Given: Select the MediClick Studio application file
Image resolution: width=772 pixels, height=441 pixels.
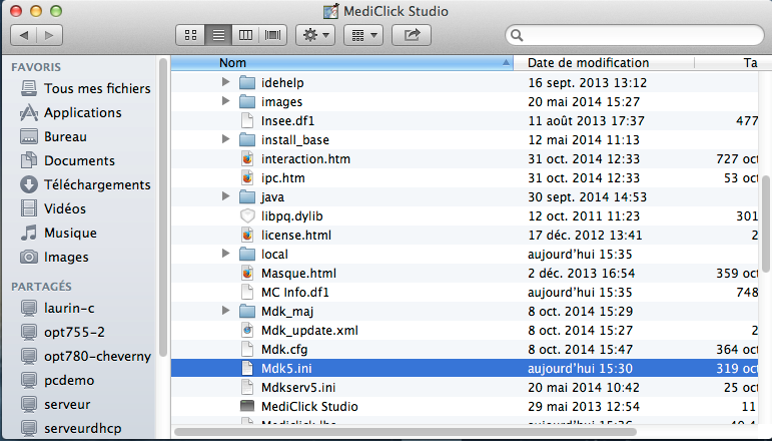Looking at the screenshot, I should 309,407.
